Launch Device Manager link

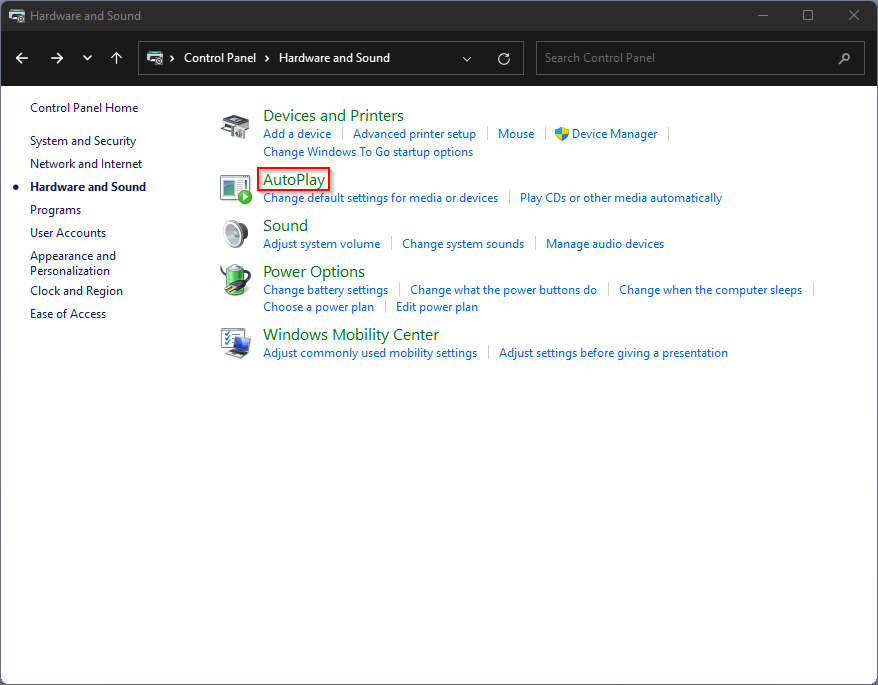point(614,134)
